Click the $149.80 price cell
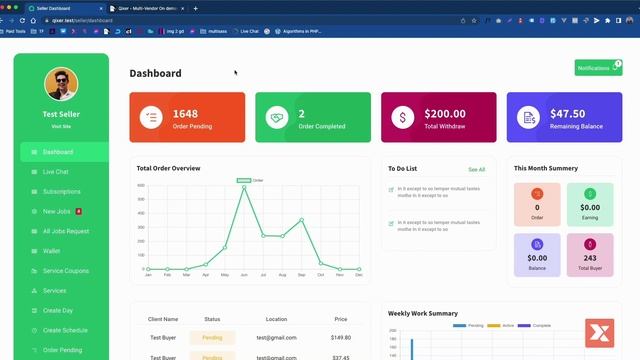Image resolution: width=640 pixels, height=360 pixels. [341, 338]
